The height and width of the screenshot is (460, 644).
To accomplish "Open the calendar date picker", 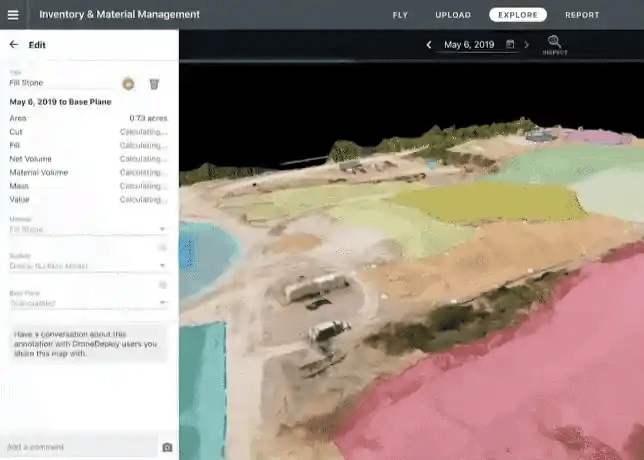I will [x=510, y=45].
